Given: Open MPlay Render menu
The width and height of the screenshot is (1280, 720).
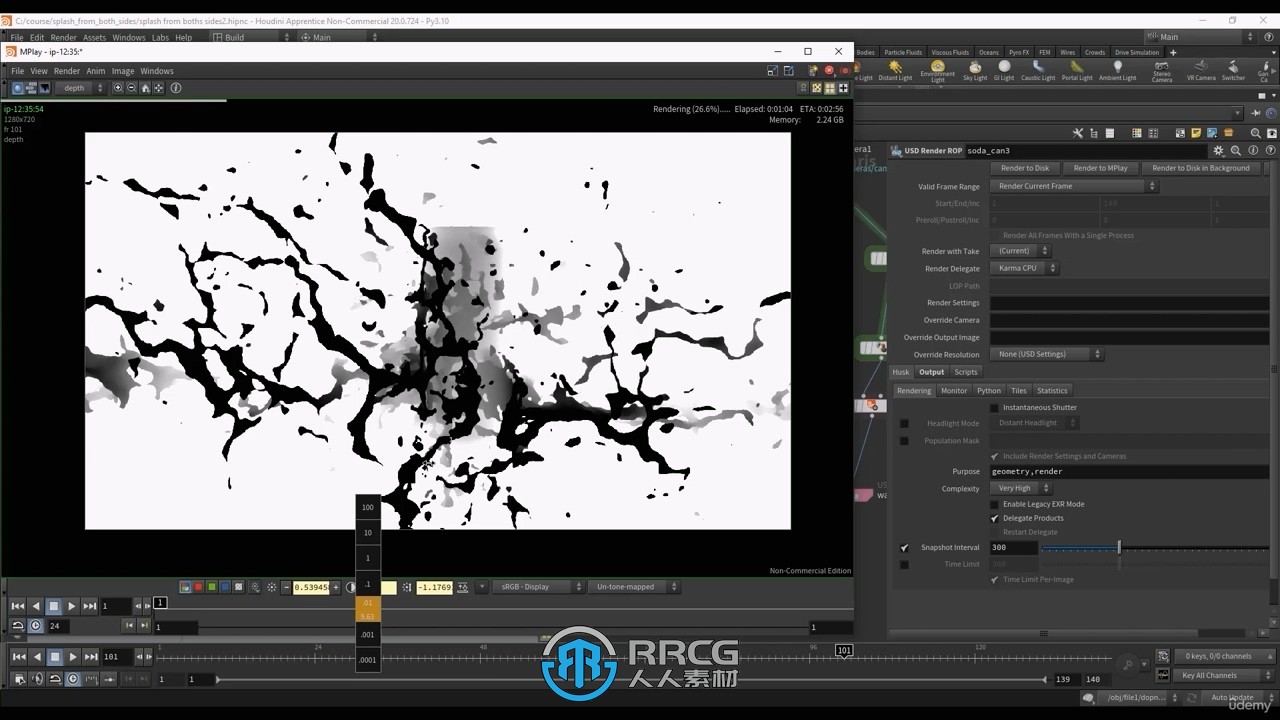Looking at the screenshot, I should pyautogui.click(x=67, y=71).
